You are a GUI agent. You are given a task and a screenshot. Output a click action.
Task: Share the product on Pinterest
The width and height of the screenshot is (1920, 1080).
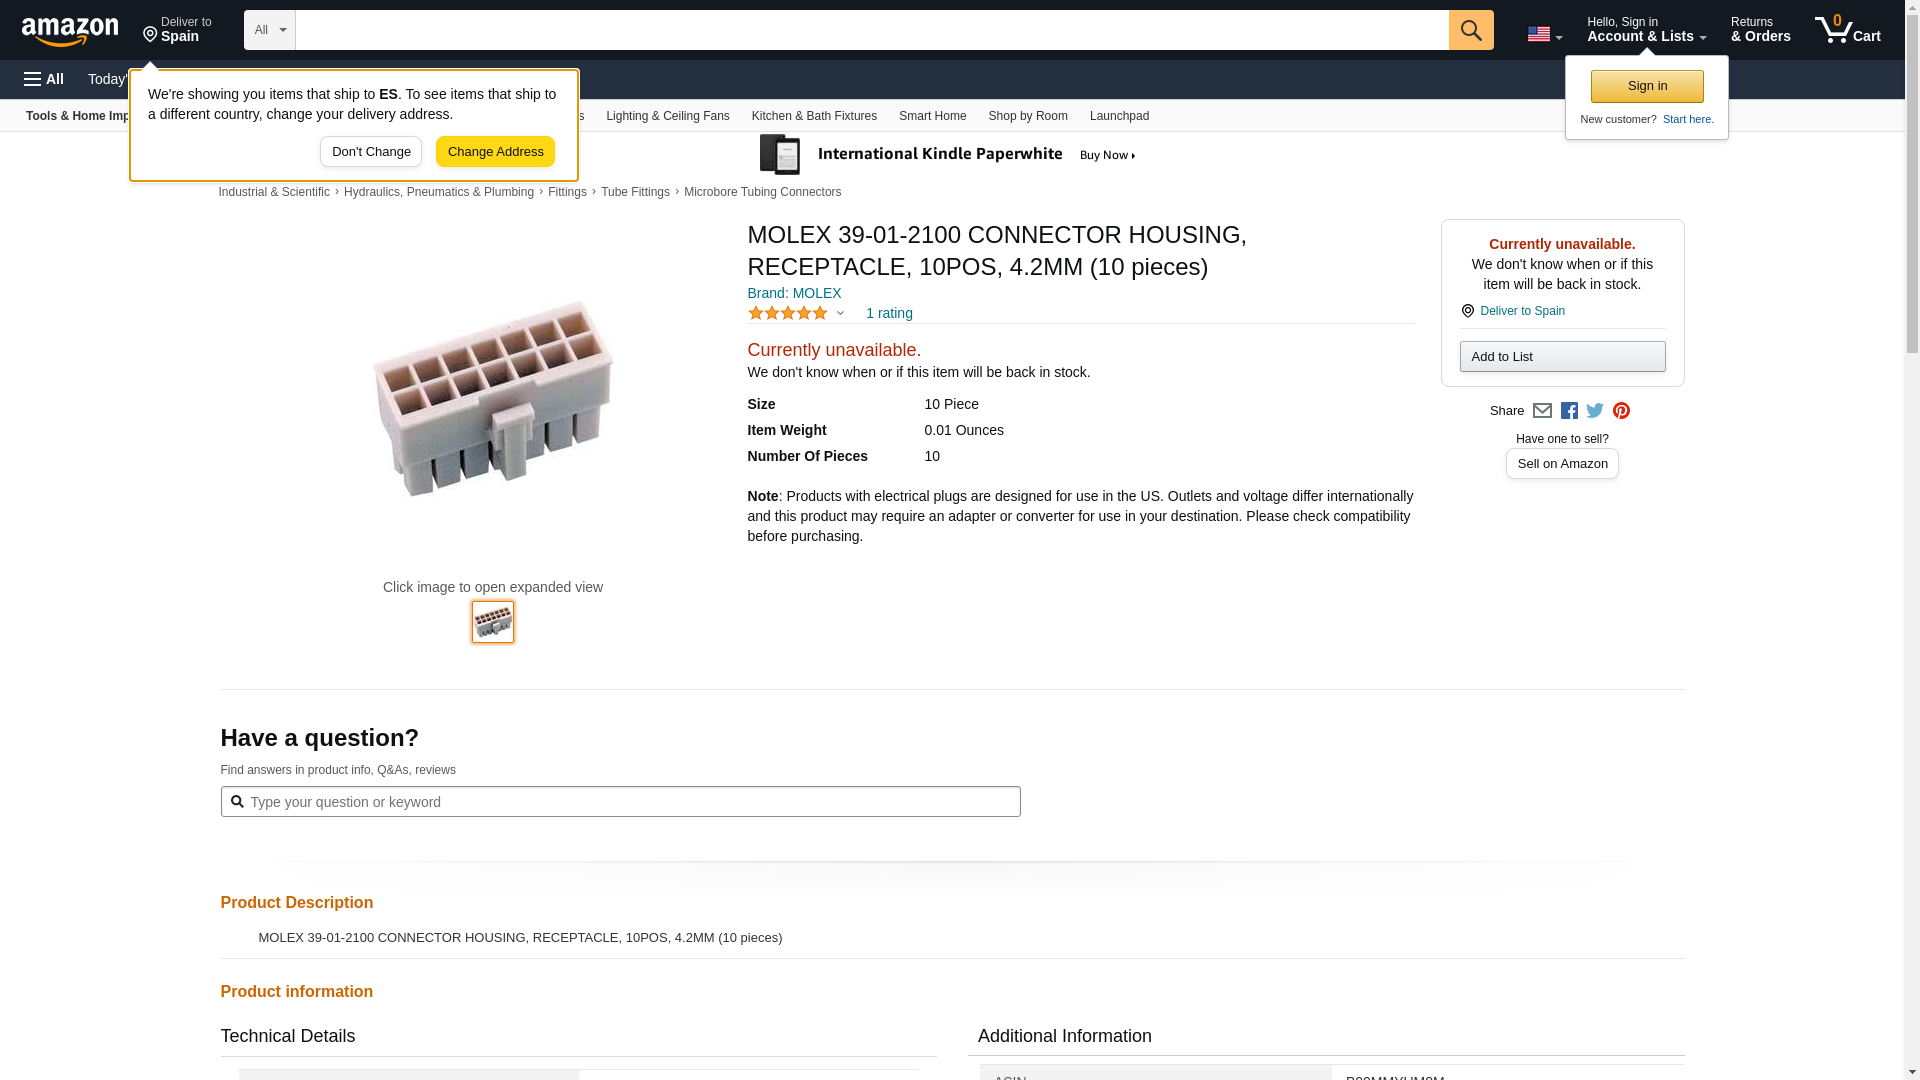[x=1621, y=411]
